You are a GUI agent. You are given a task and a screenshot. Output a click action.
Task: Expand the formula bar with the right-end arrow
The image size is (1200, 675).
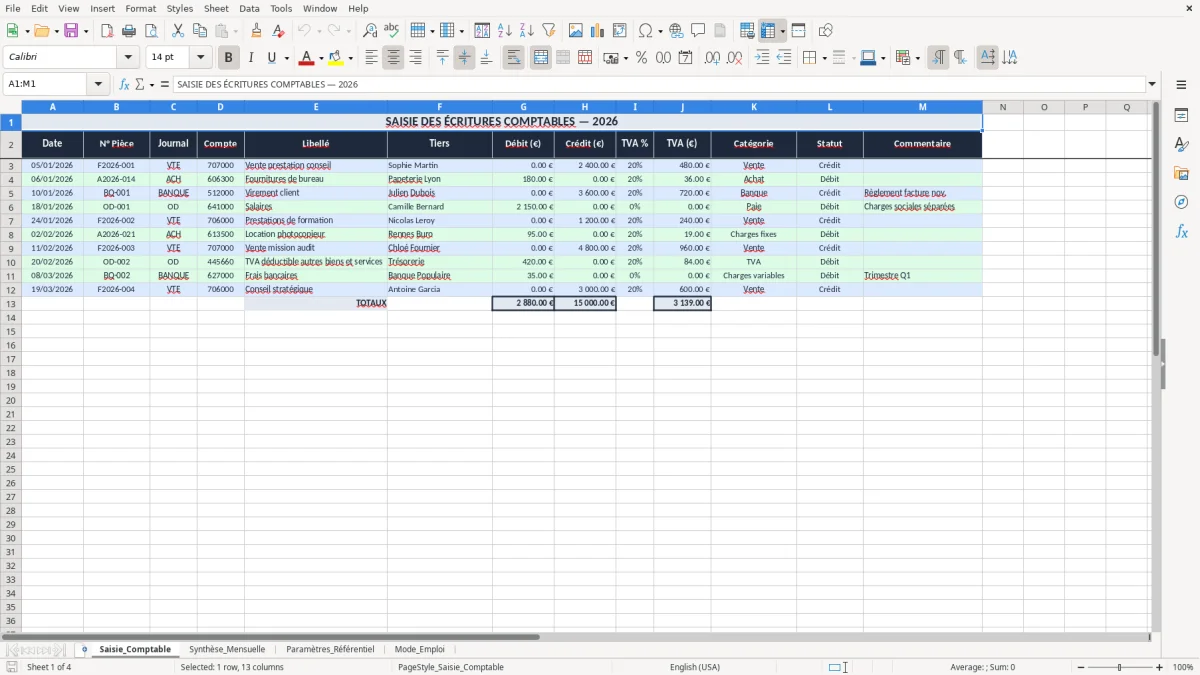click(1152, 84)
